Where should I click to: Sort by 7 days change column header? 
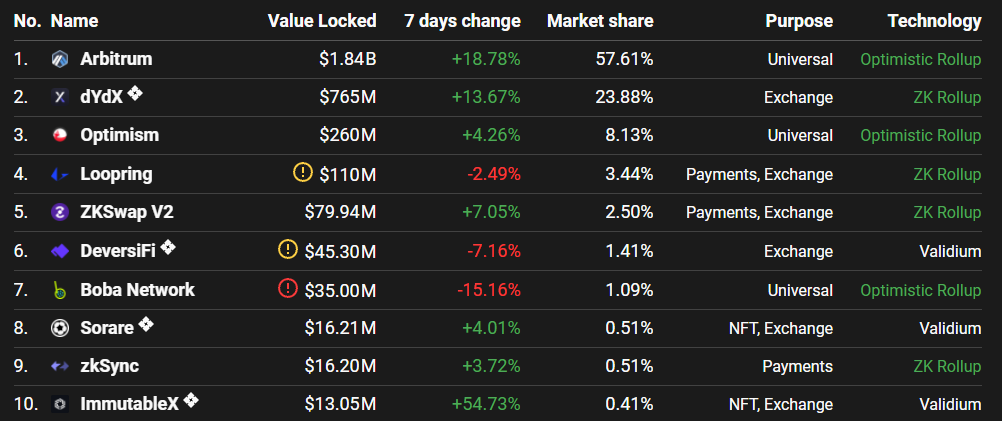(462, 21)
